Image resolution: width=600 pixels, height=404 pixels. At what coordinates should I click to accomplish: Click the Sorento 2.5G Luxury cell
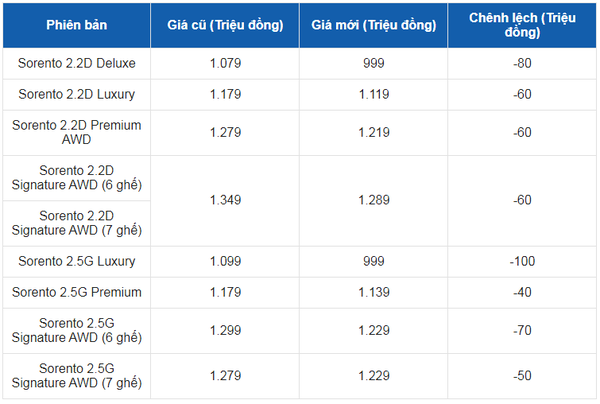click(77, 261)
